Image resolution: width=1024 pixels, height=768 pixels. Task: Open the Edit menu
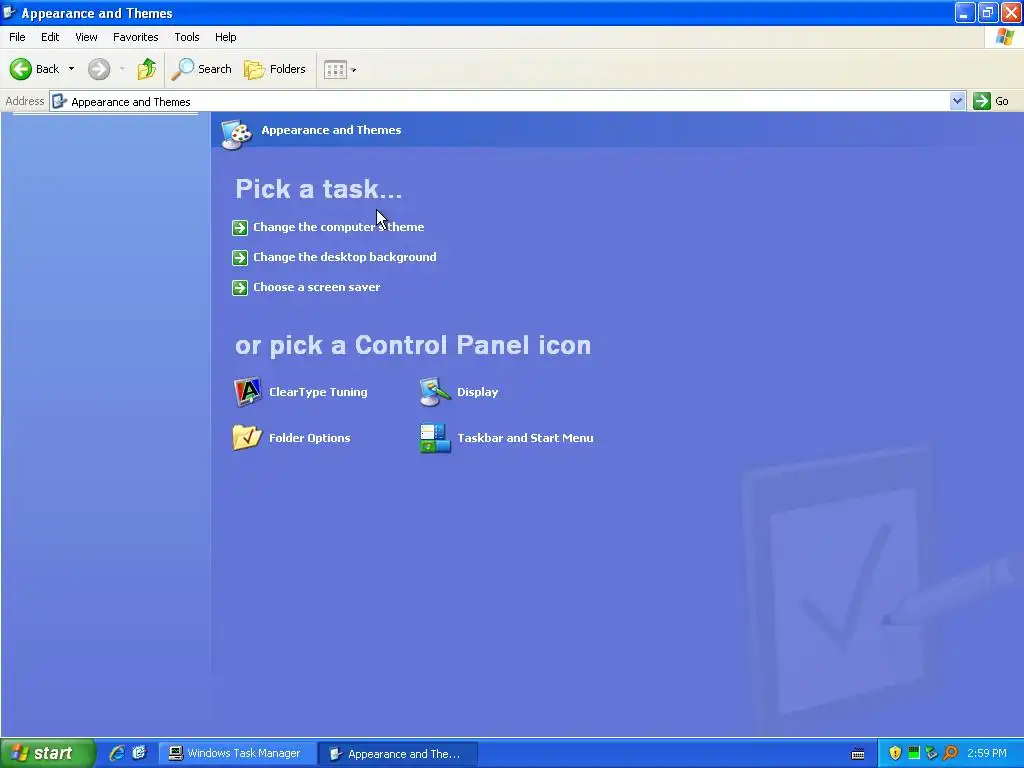pos(50,37)
